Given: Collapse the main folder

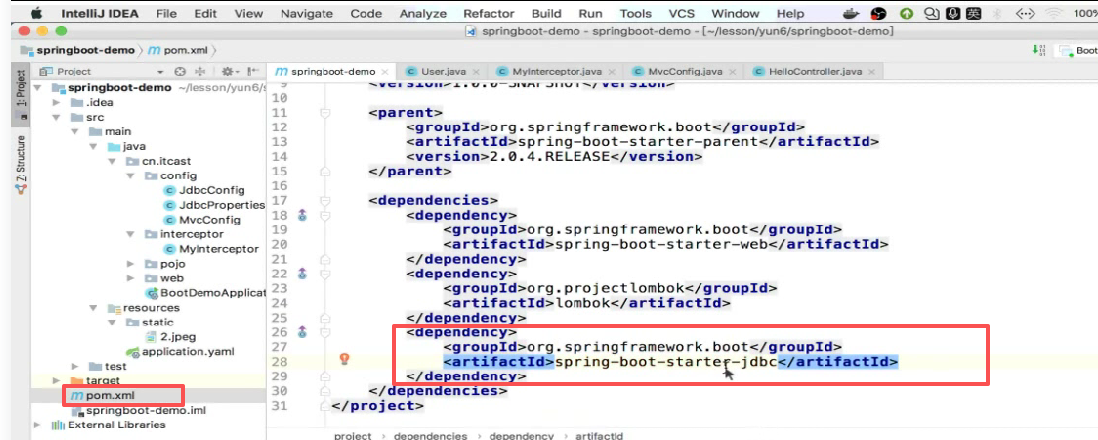Looking at the screenshot, I should [75, 132].
